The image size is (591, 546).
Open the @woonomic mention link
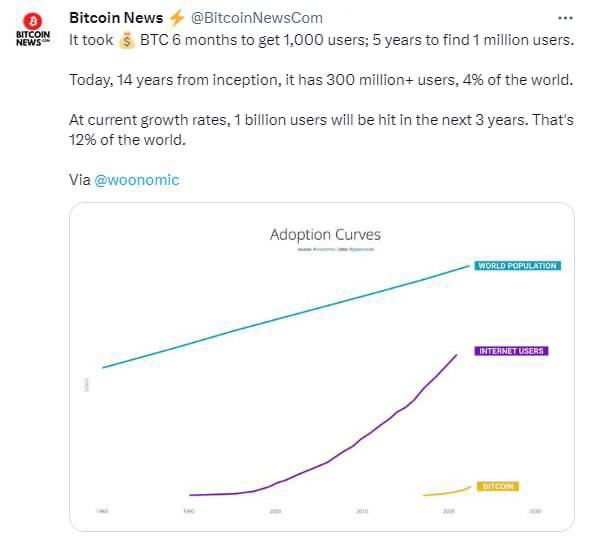tap(136, 180)
